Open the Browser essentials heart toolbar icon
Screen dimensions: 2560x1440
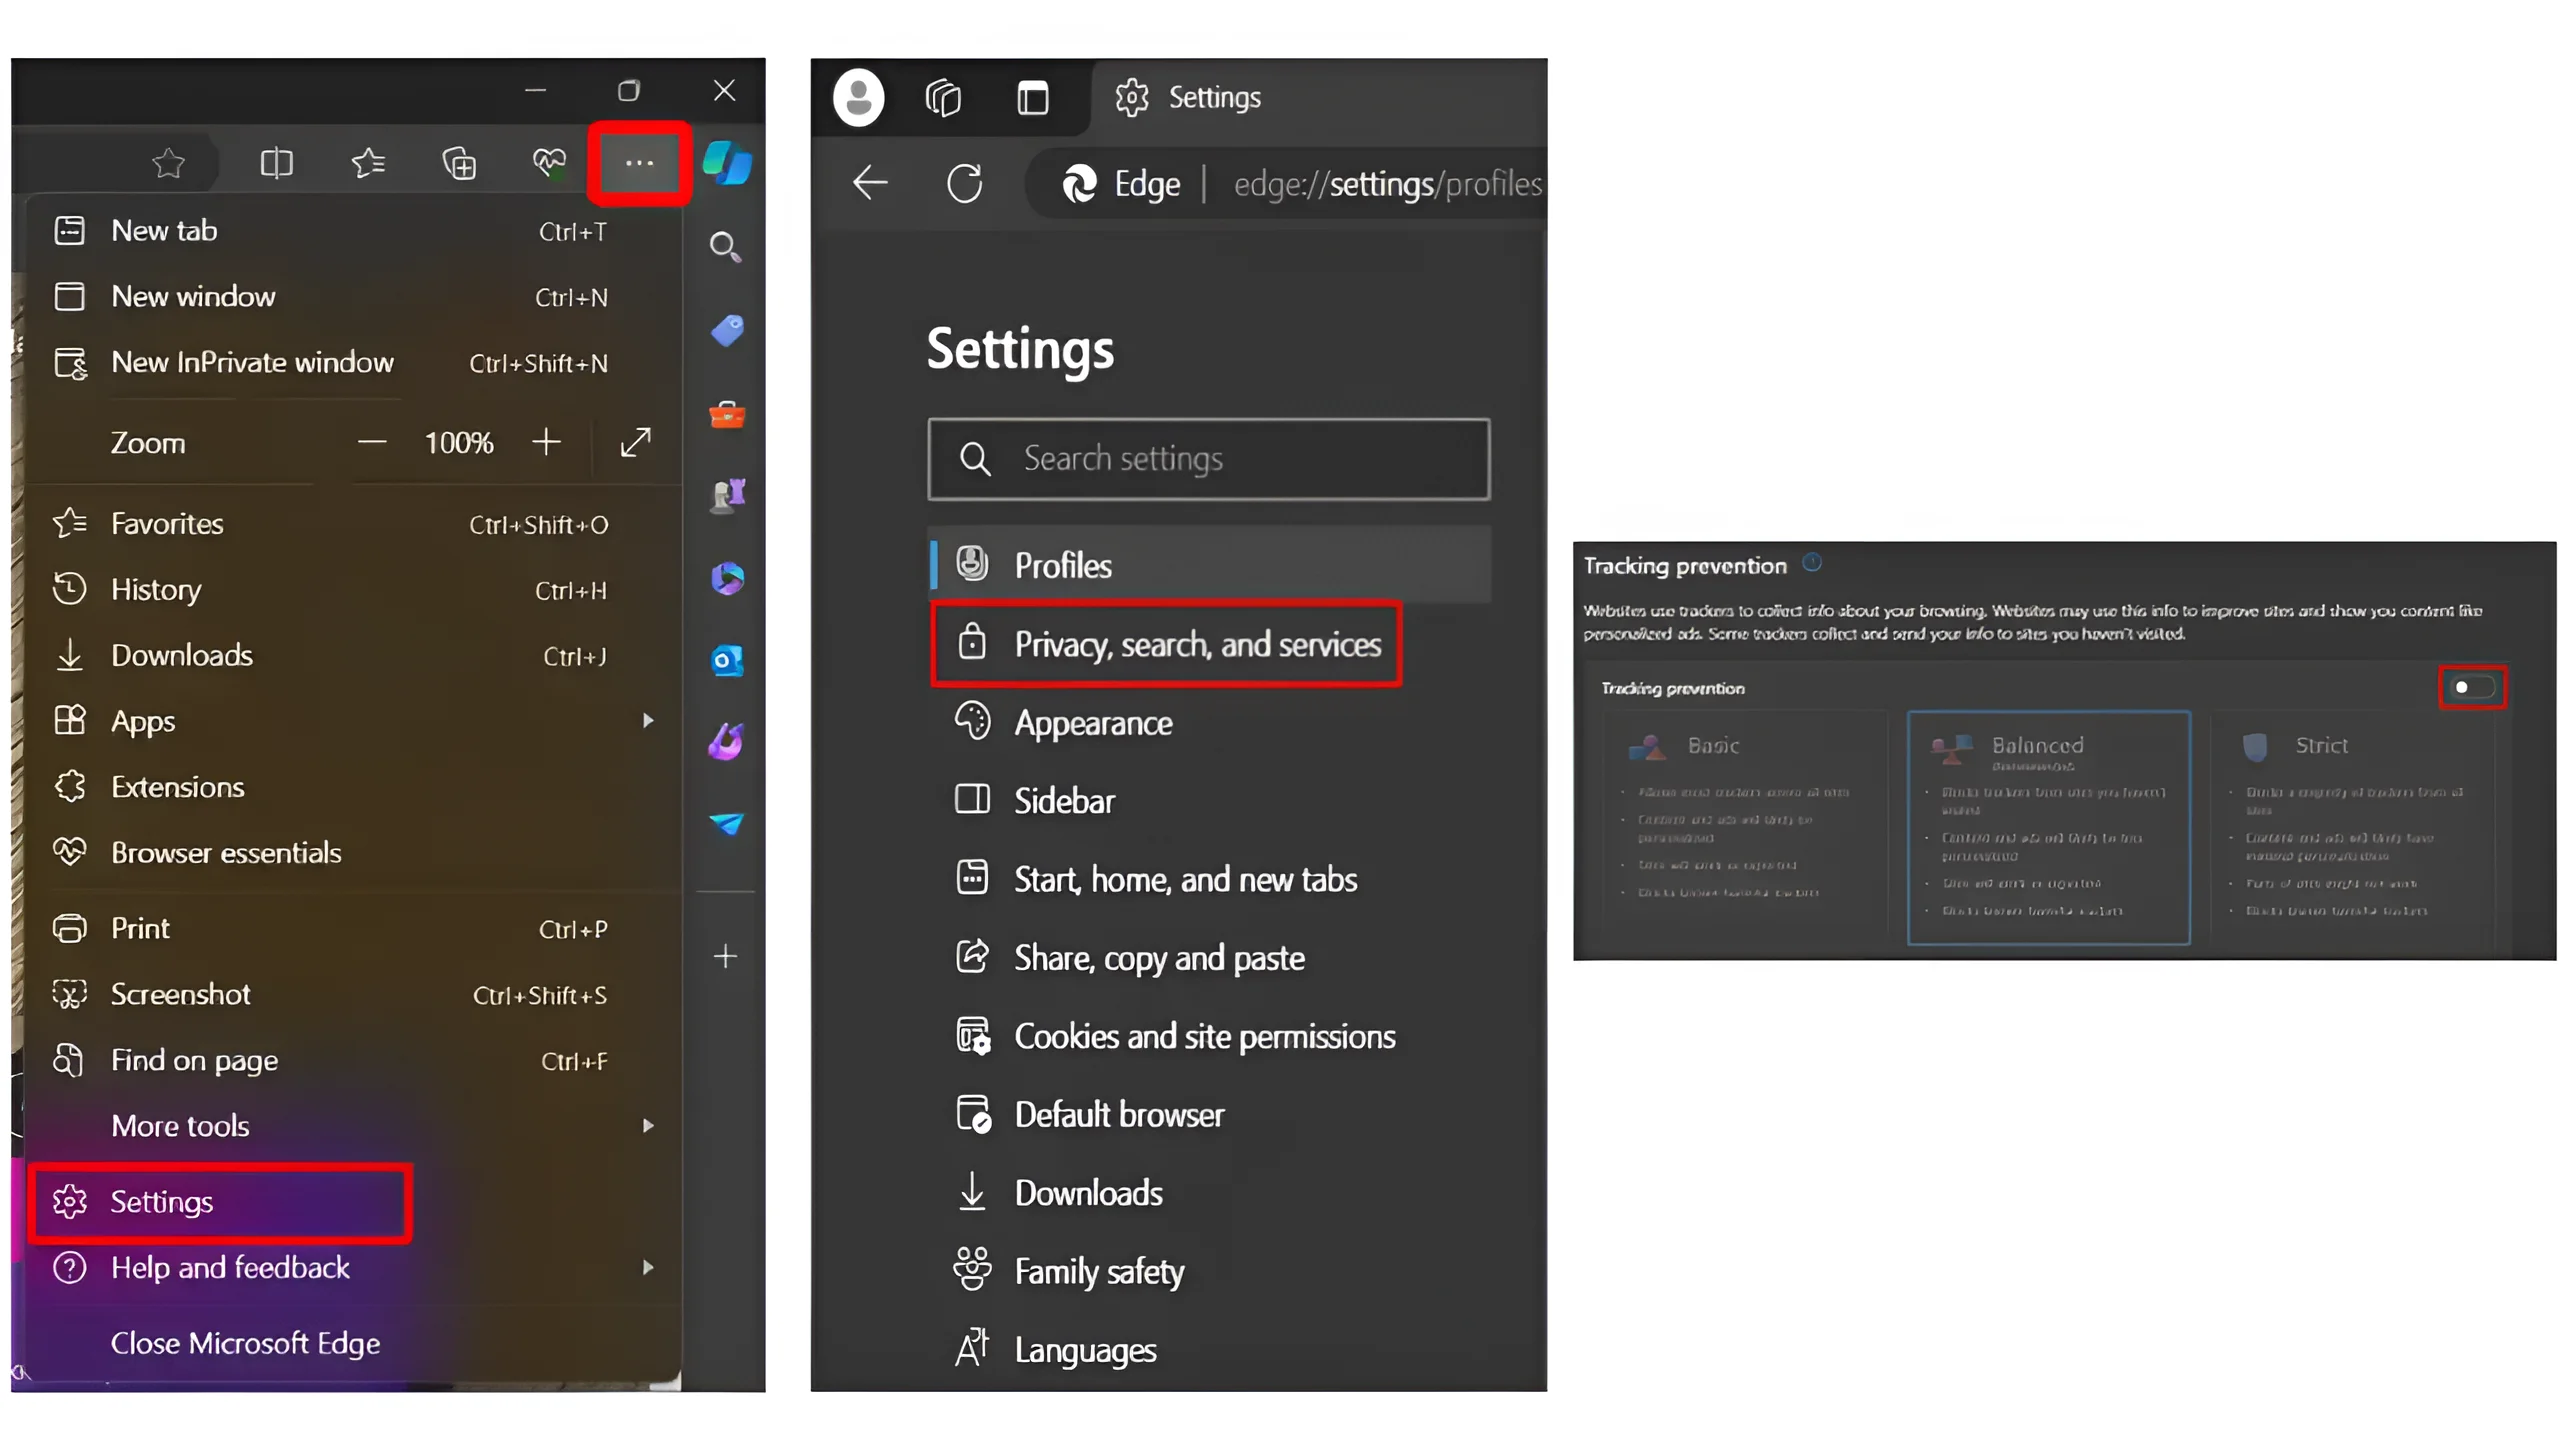[x=549, y=162]
